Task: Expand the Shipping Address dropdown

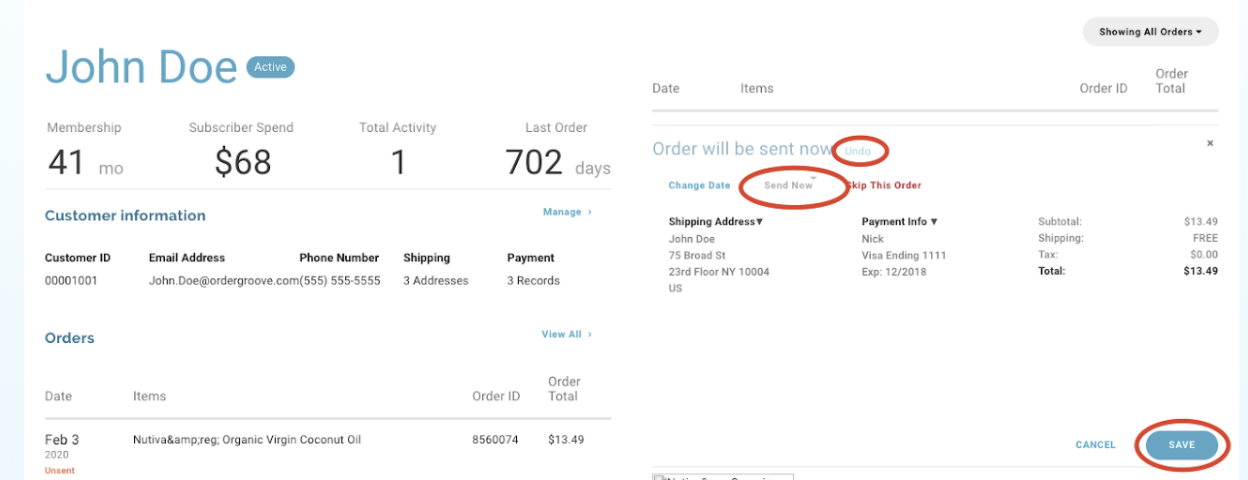Action: tap(715, 222)
